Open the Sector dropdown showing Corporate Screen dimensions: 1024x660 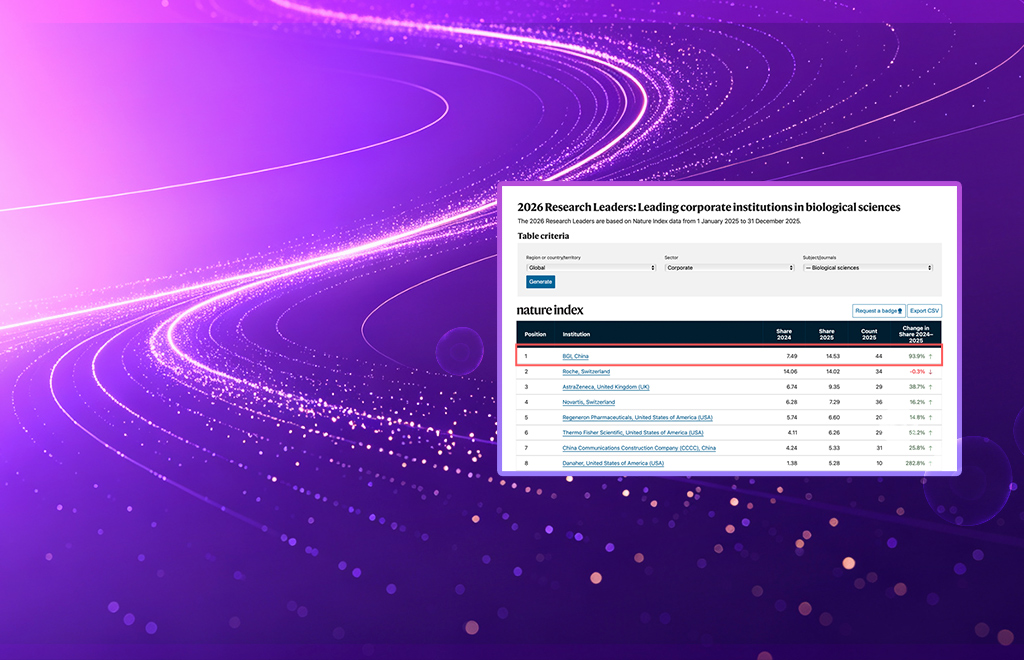pos(729,268)
